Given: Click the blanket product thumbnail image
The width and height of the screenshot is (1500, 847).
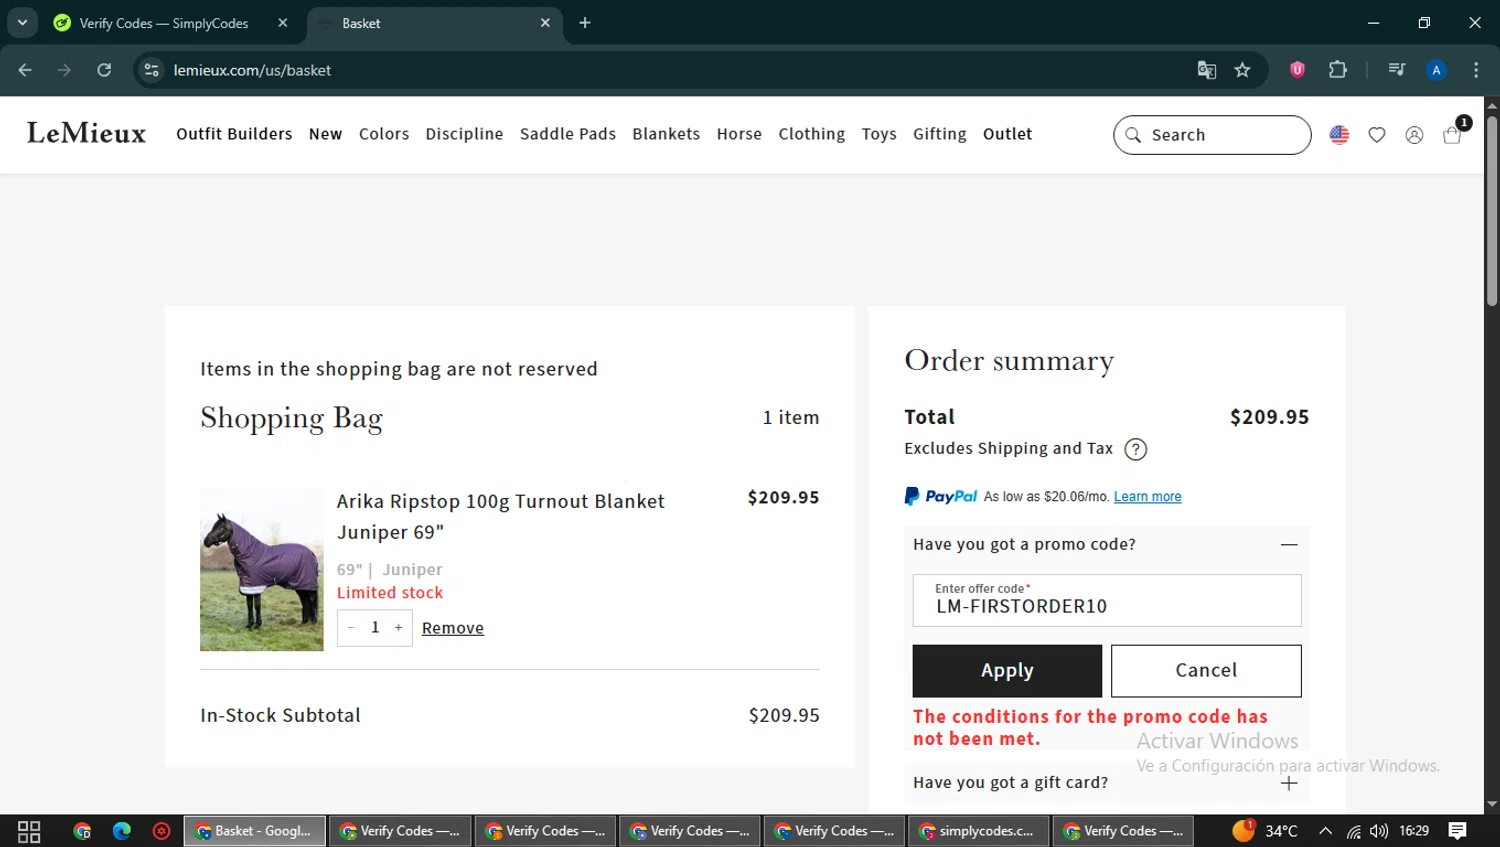Looking at the screenshot, I should coord(262,569).
